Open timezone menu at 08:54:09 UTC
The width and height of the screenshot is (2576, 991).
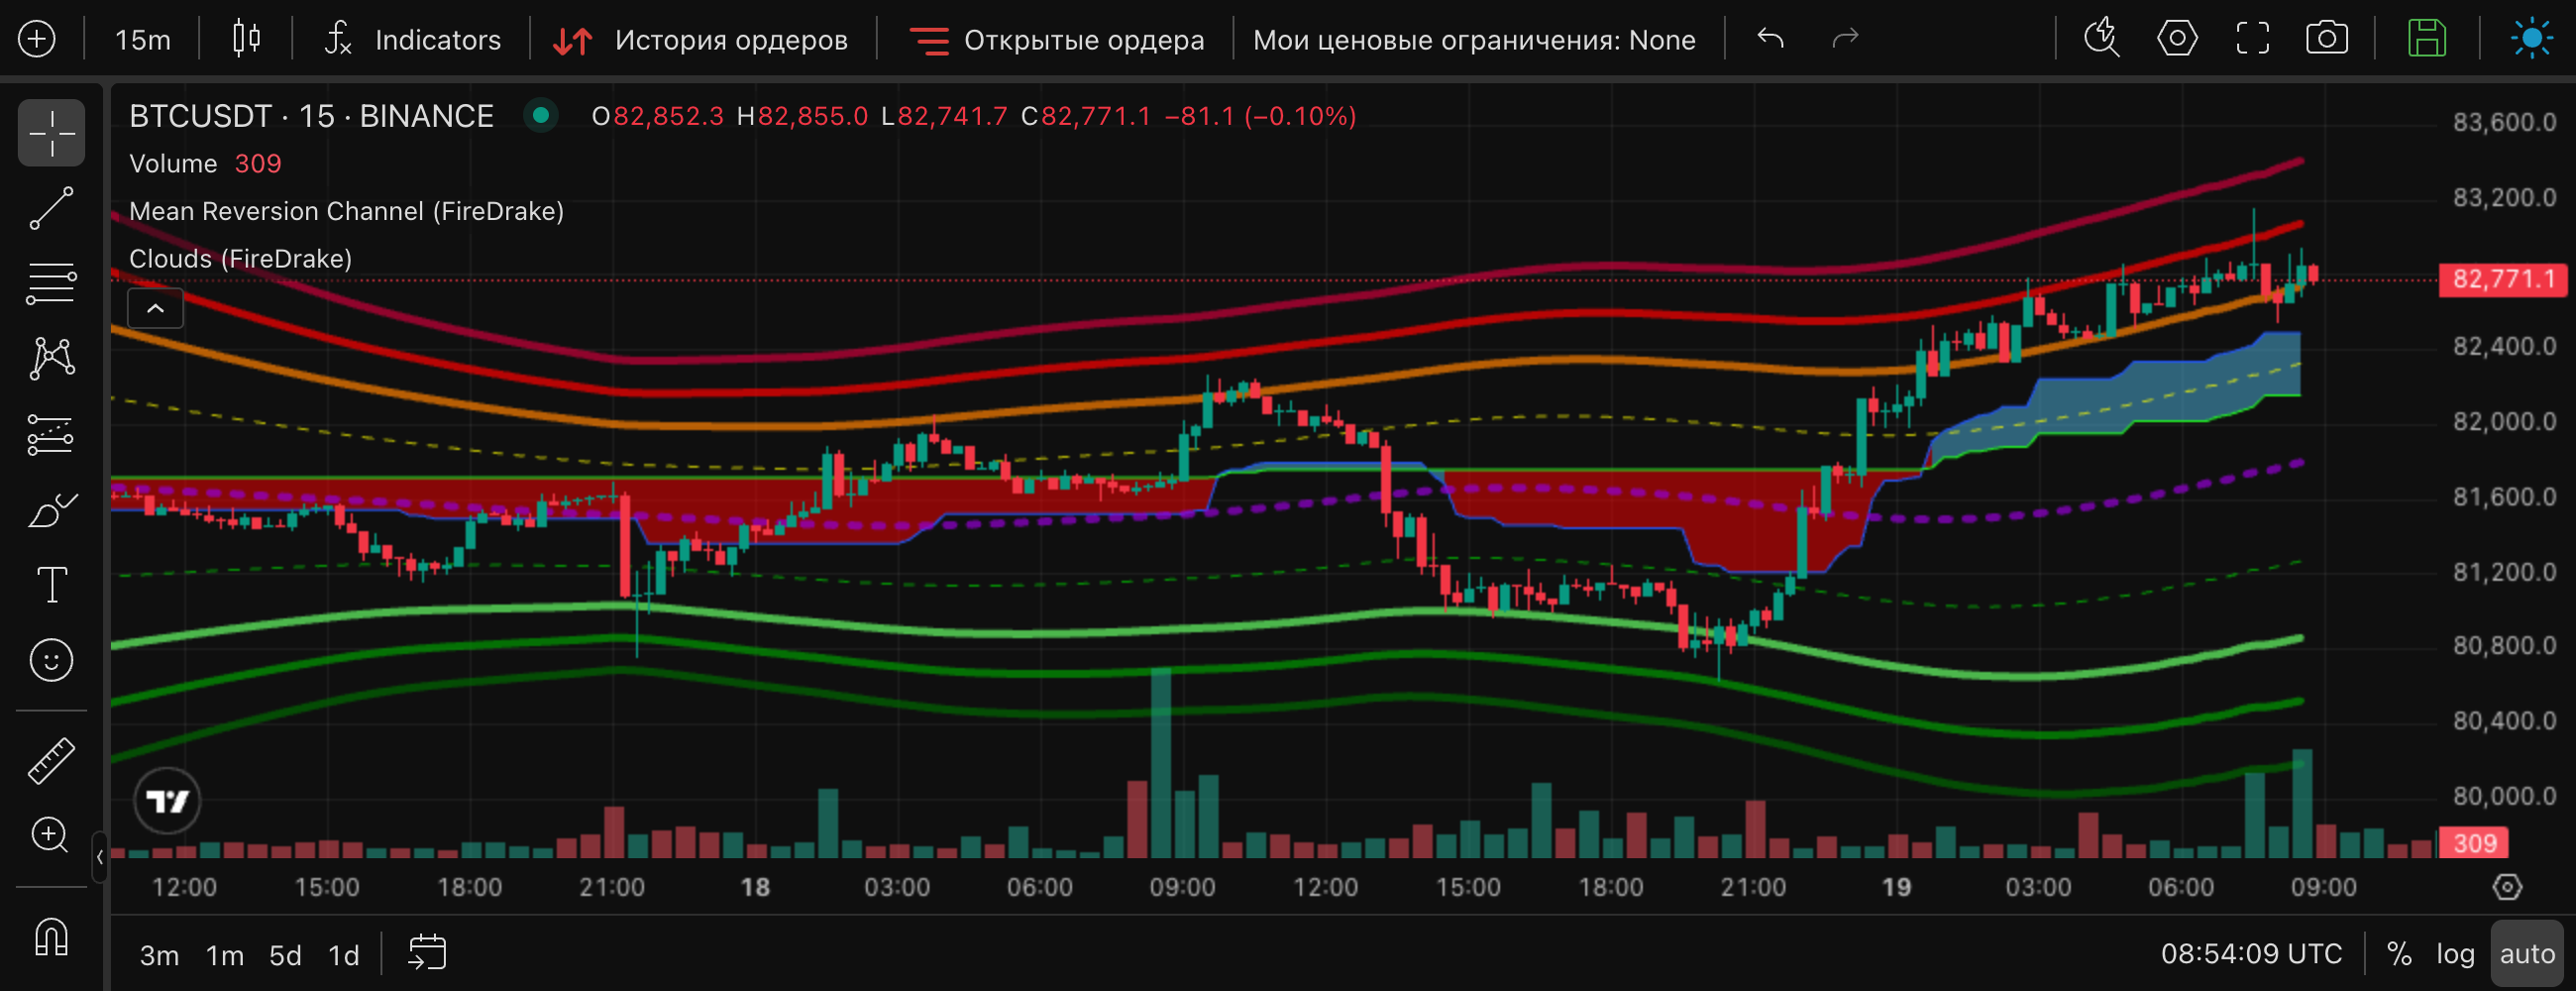coord(2251,954)
